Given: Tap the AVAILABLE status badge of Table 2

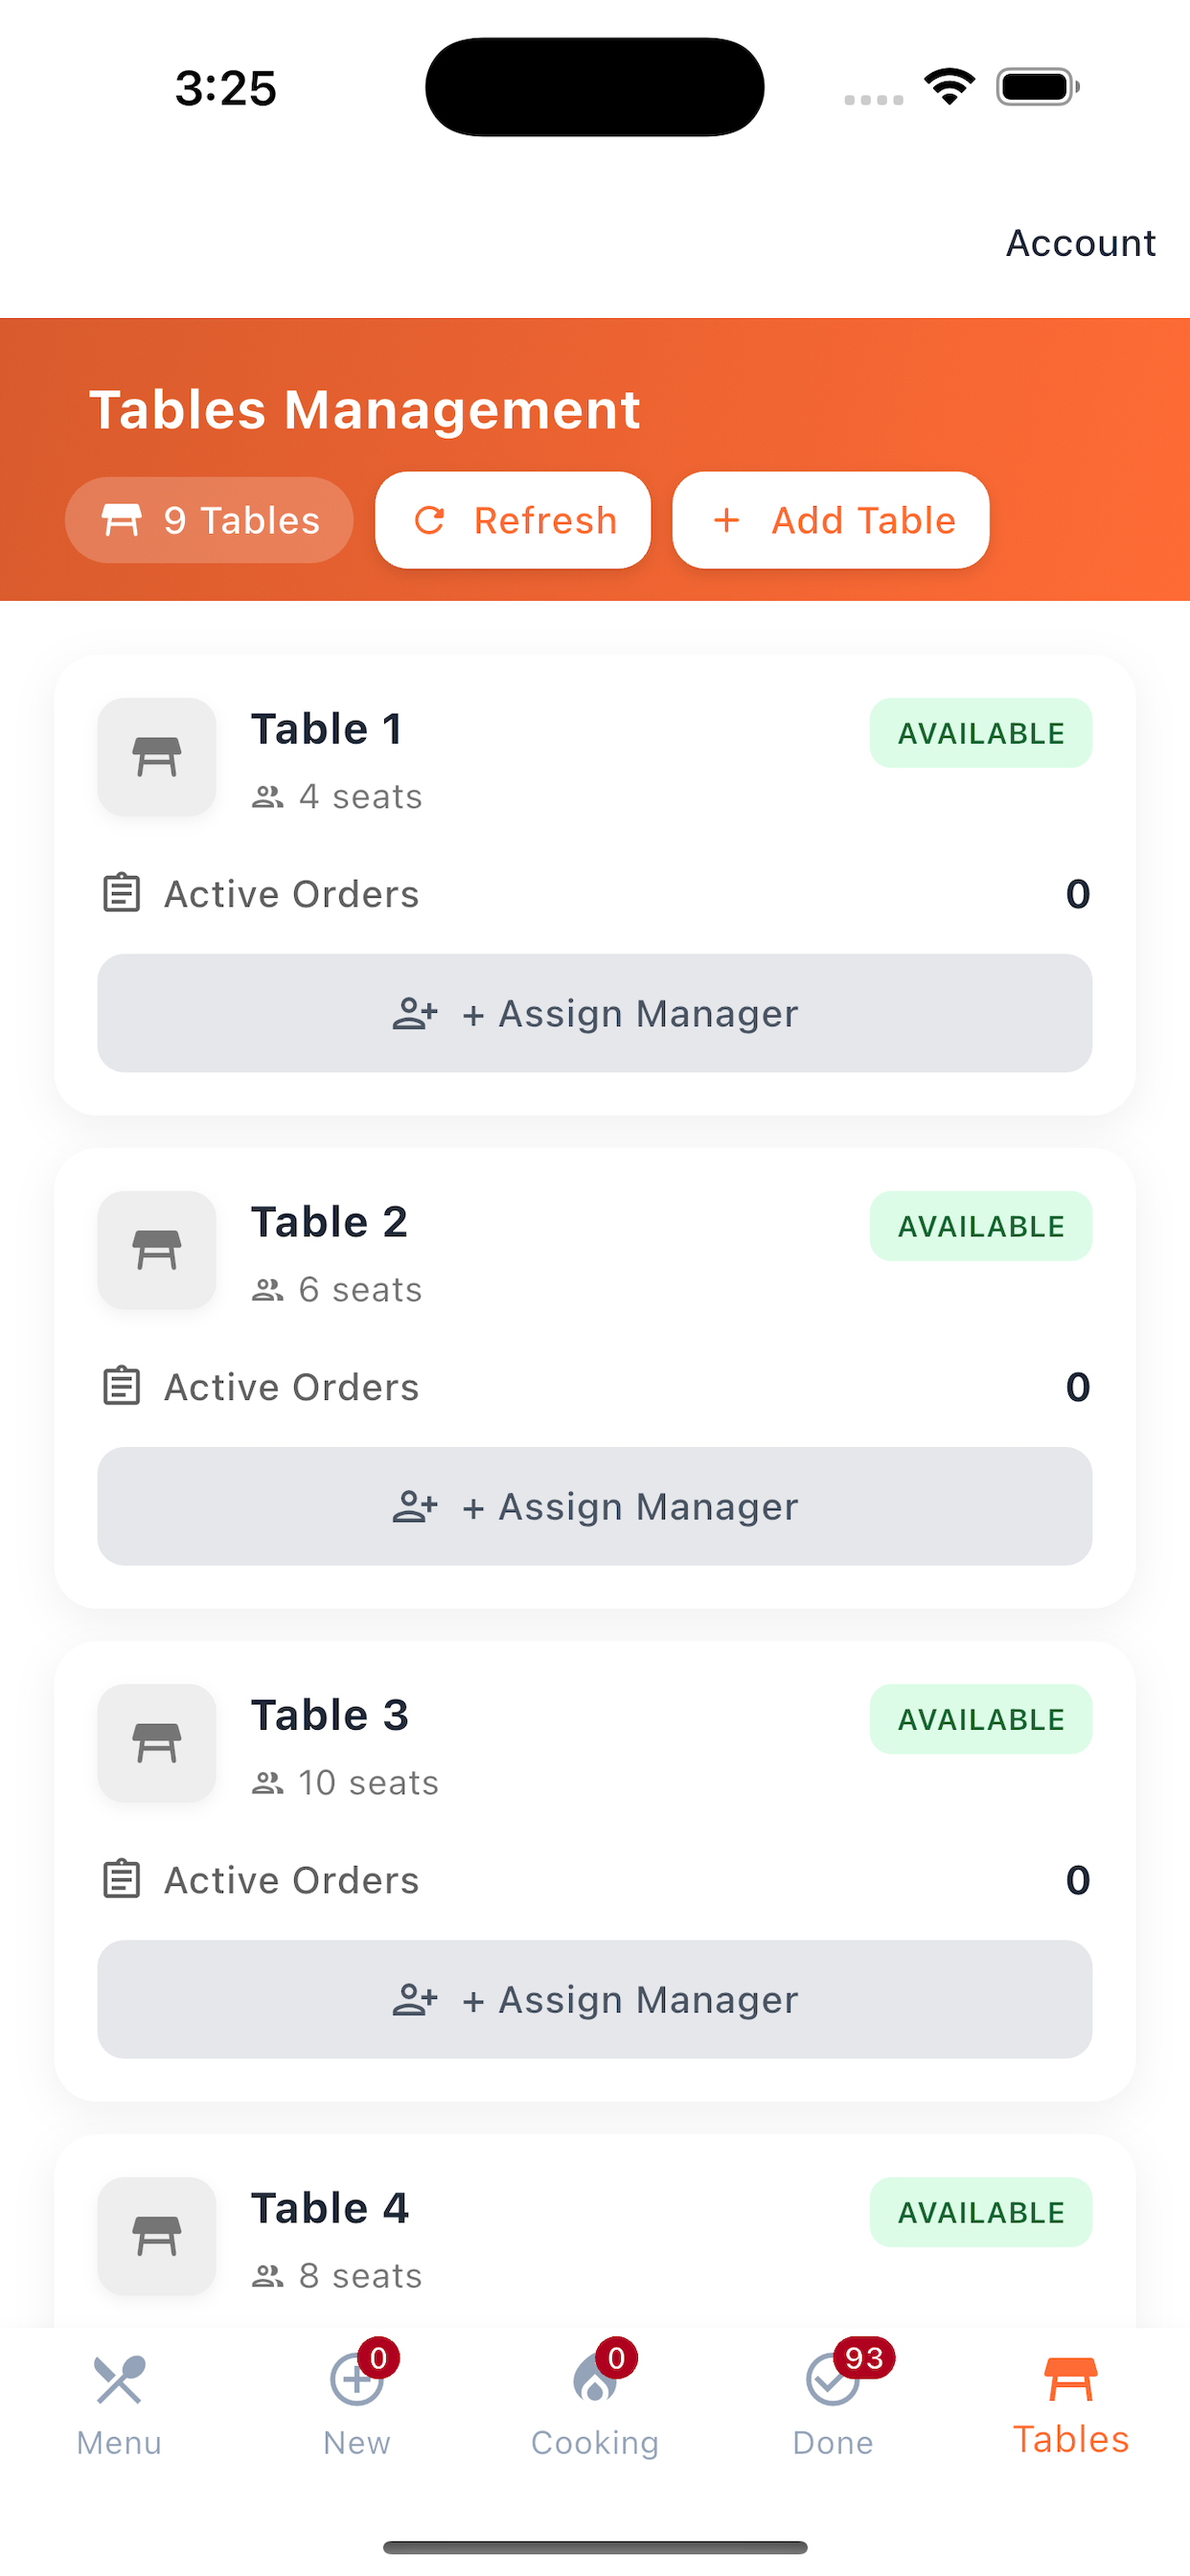Looking at the screenshot, I should pyautogui.click(x=981, y=1226).
